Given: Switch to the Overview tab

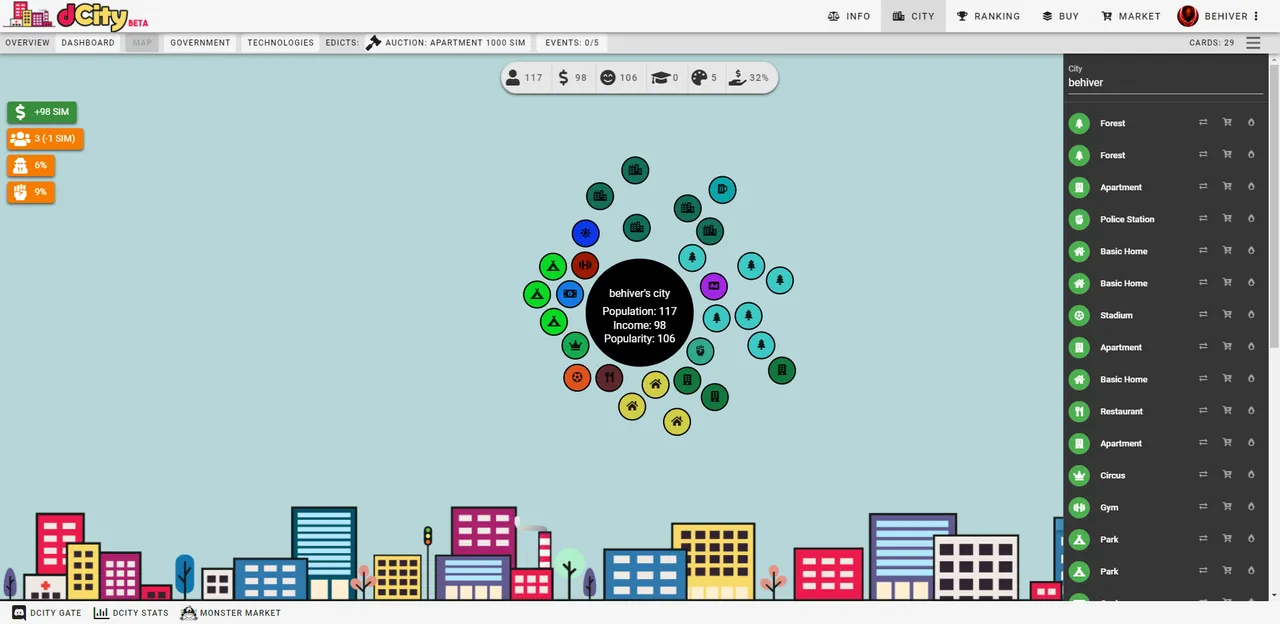Looking at the screenshot, I should point(27,43).
